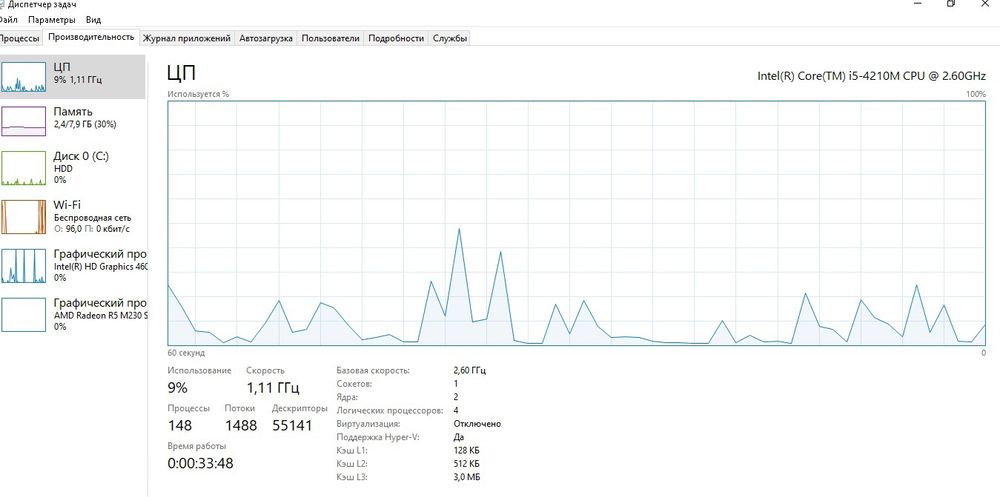The image size is (1000, 497).
Task: Maximize the Task Manager window
Action: 950,4
